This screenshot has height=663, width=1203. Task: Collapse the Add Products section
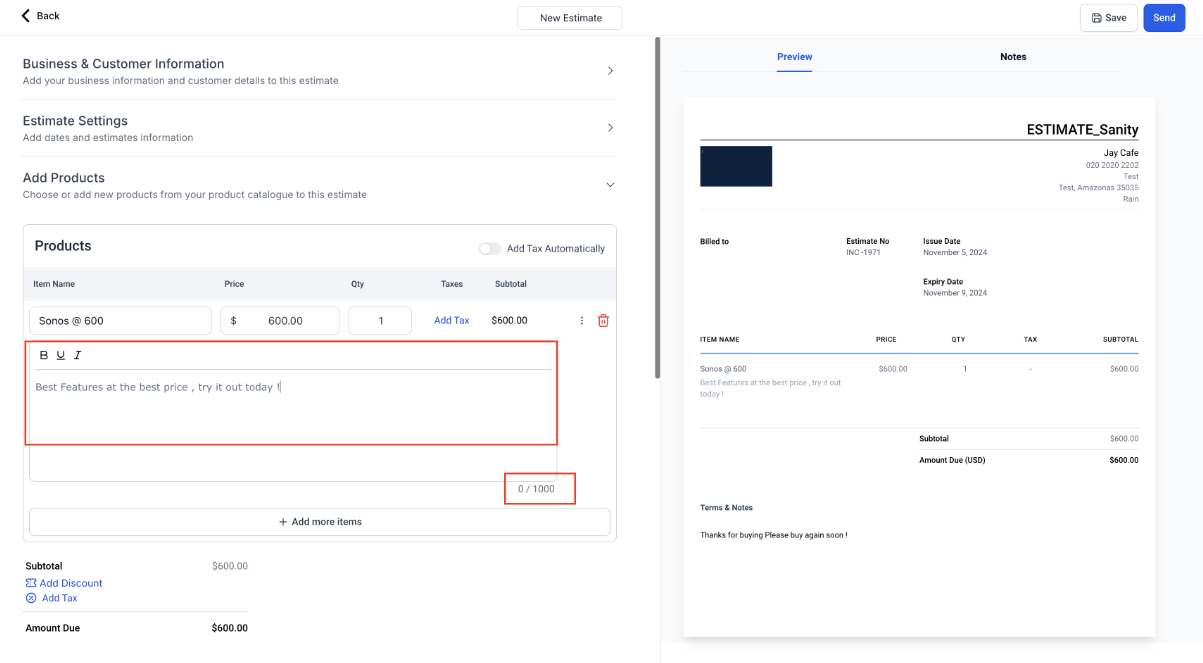(x=610, y=185)
